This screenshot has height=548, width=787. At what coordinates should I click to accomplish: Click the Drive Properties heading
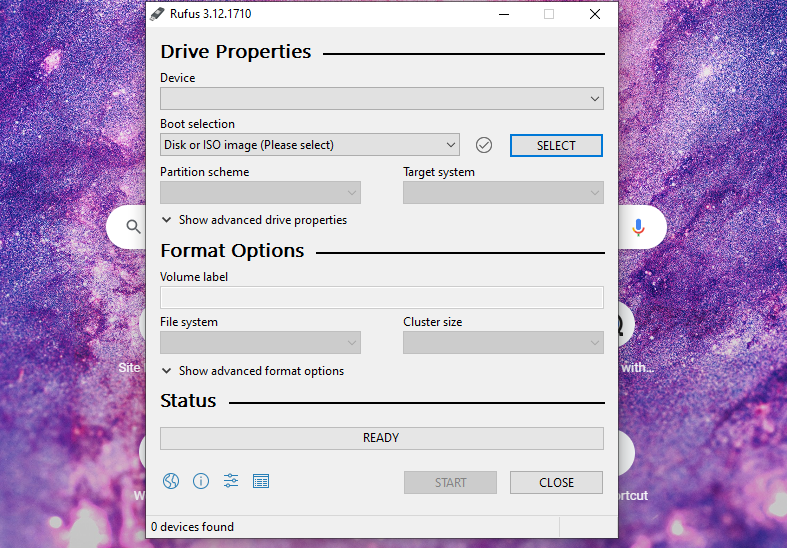pyautogui.click(x=235, y=52)
